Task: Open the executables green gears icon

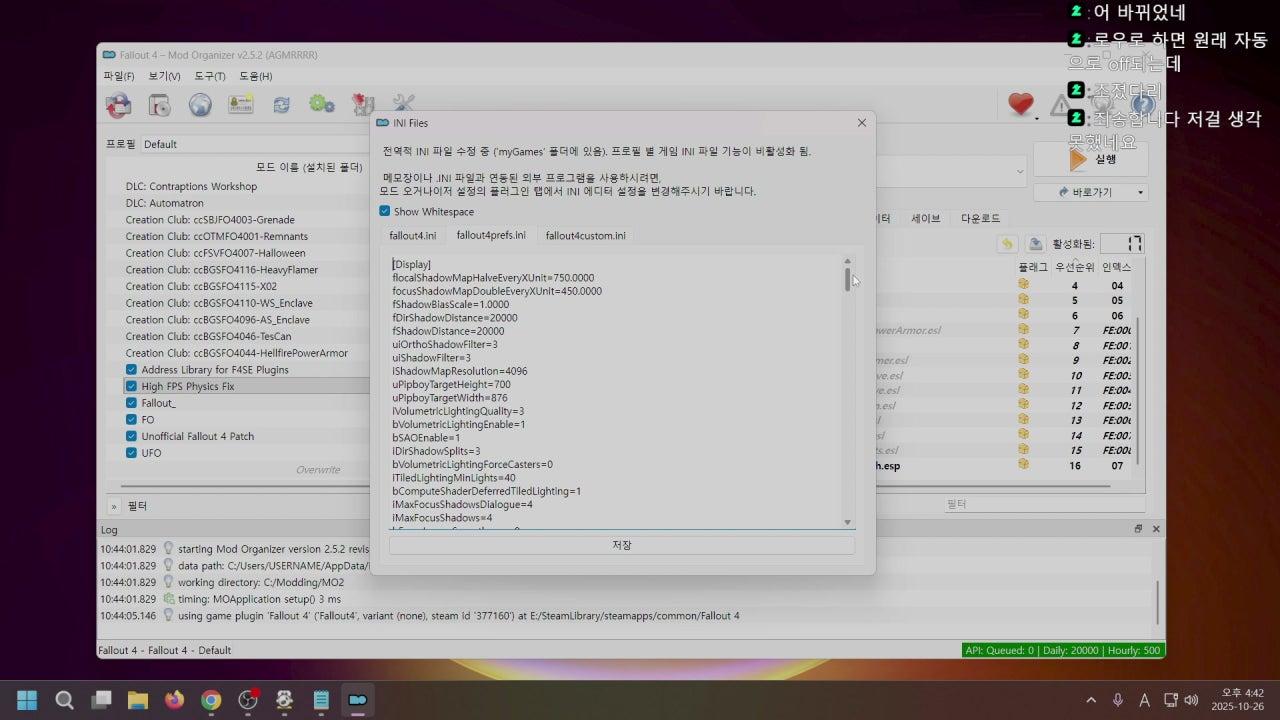Action: tap(321, 105)
